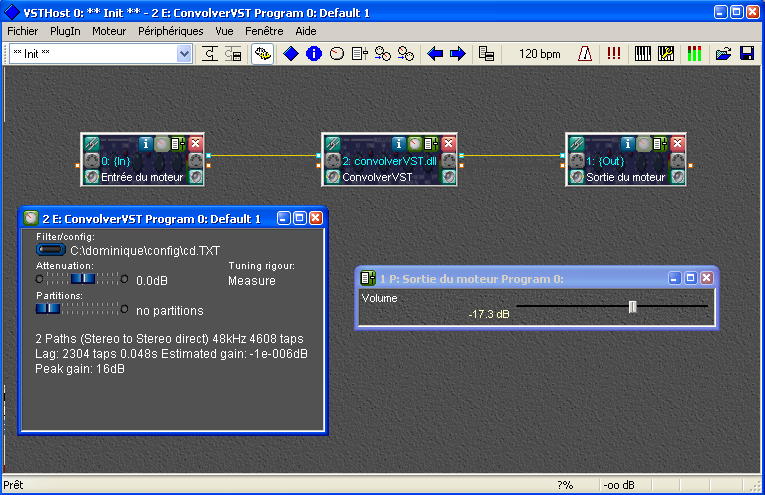Click the Tuning rigour Measure value
The width and height of the screenshot is (765, 495).
point(252,281)
